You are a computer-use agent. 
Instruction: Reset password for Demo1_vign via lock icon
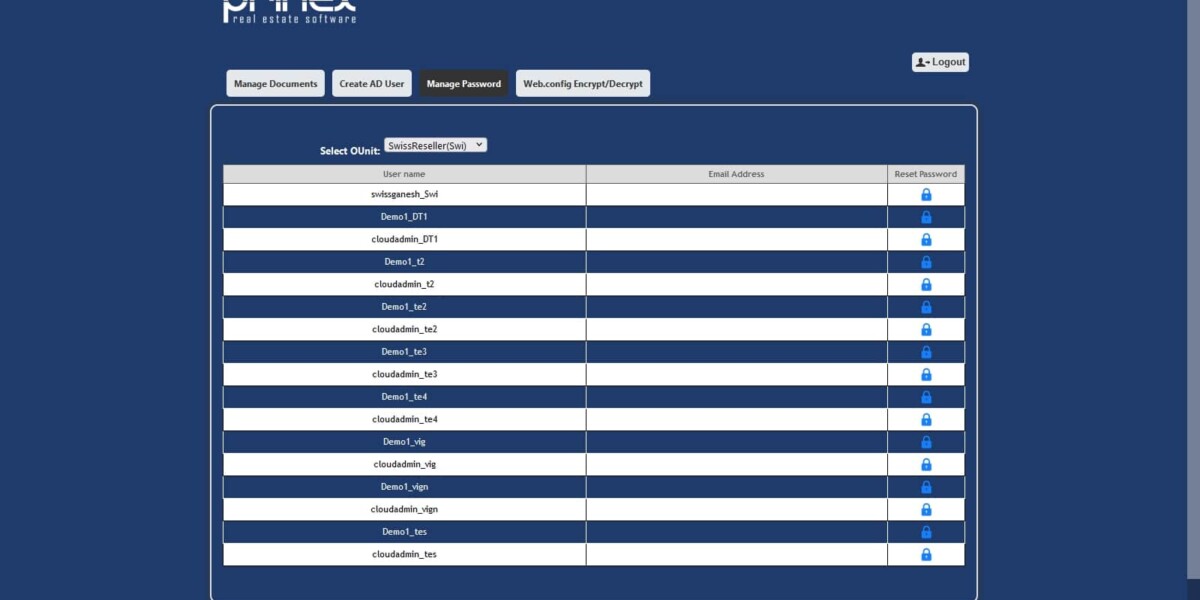pyautogui.click(x=926, y=487)
